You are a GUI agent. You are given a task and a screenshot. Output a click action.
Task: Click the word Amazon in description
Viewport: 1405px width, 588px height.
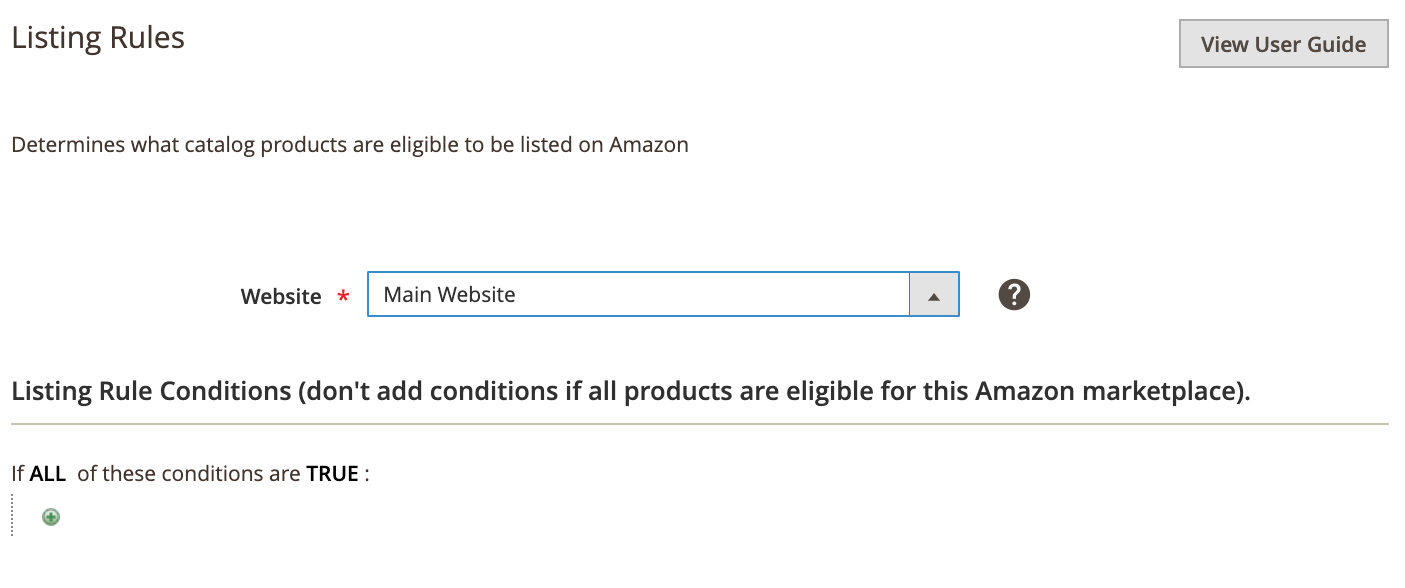point(649,145)
